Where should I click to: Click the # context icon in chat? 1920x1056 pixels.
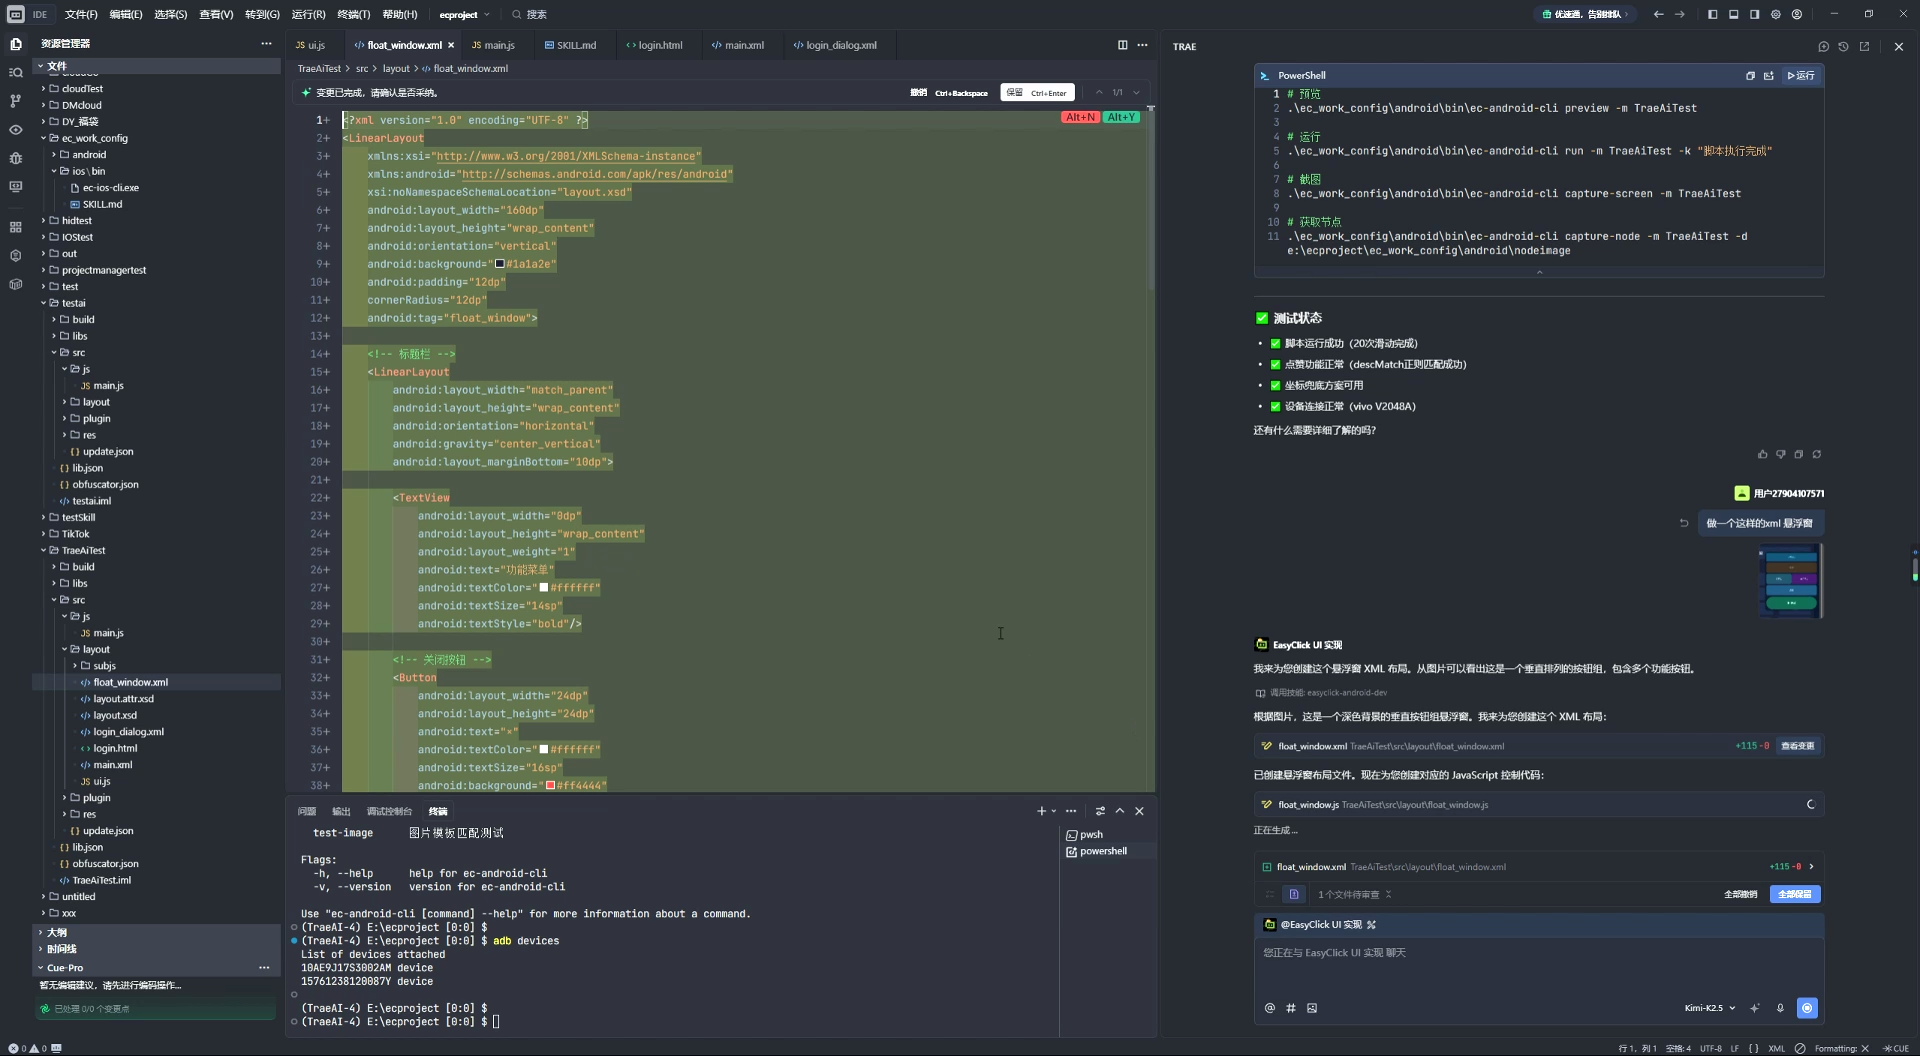click(x=1291, y=1008)
